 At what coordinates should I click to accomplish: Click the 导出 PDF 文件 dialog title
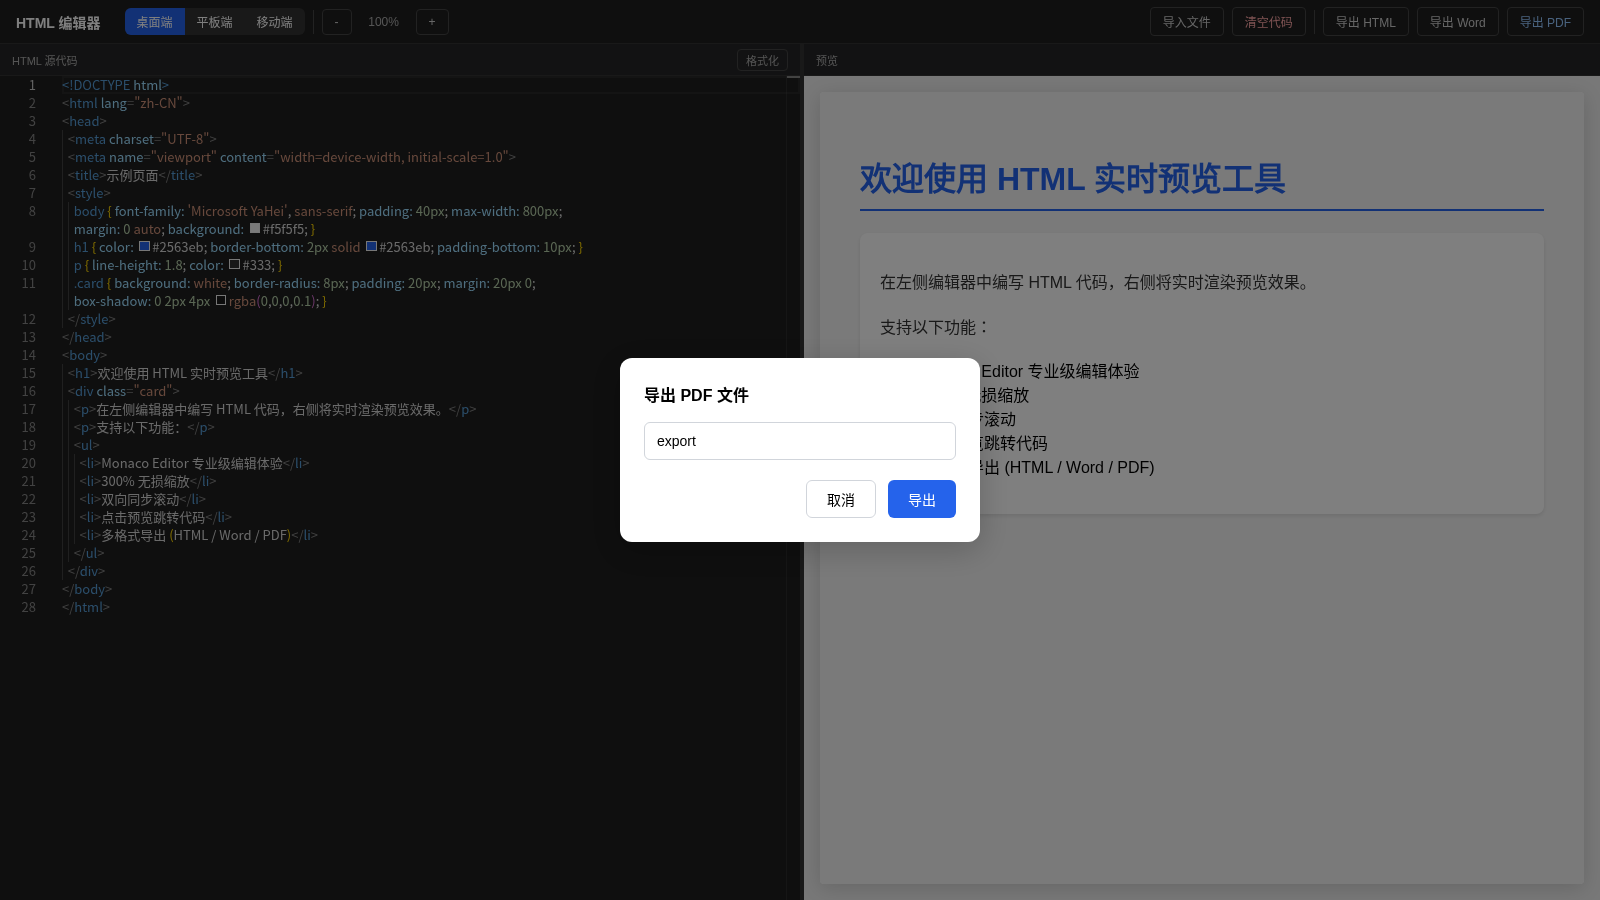click(696, 395)
